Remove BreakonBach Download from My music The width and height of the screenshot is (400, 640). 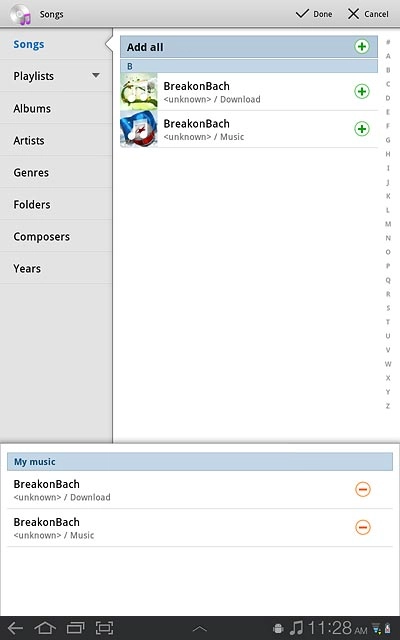[x=363, y=489]
